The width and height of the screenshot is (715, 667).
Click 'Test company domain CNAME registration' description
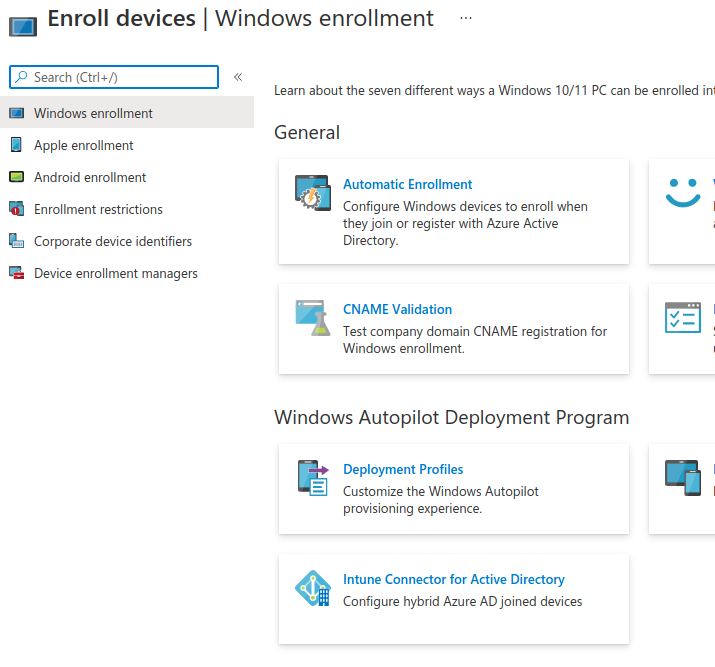tap(475, 340)
